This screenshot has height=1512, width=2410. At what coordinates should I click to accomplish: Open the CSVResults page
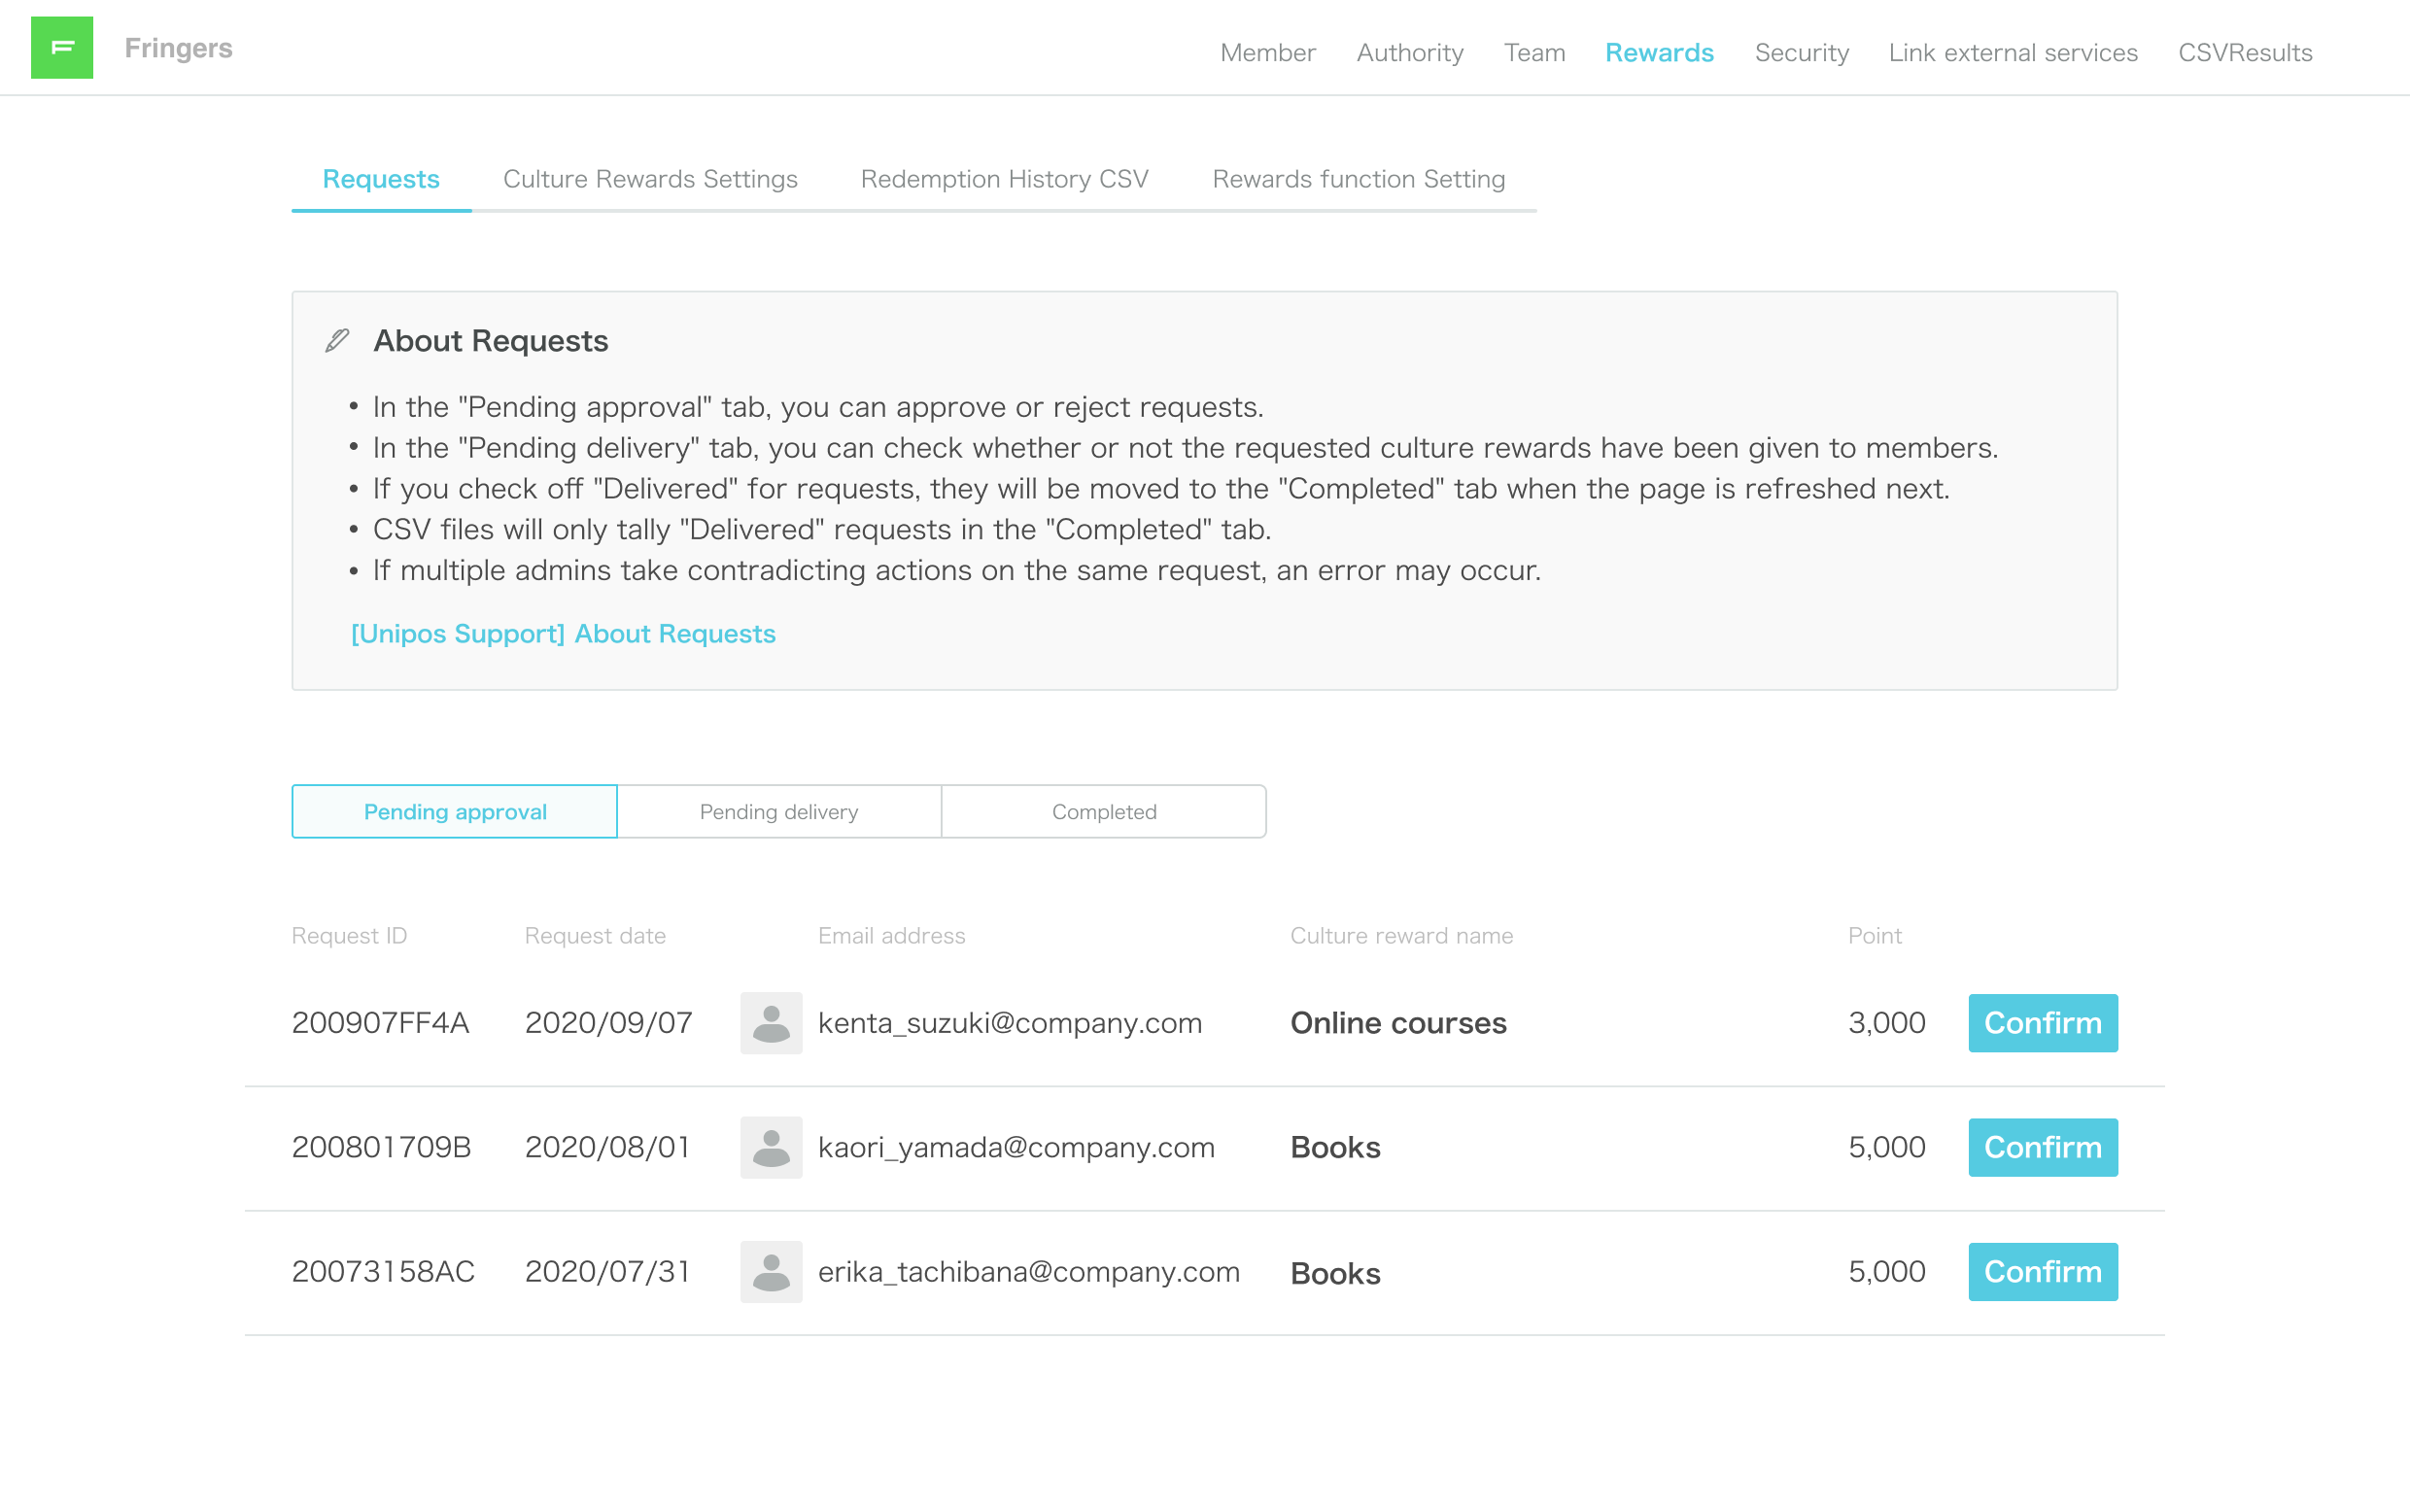[x=2244, y=52]
